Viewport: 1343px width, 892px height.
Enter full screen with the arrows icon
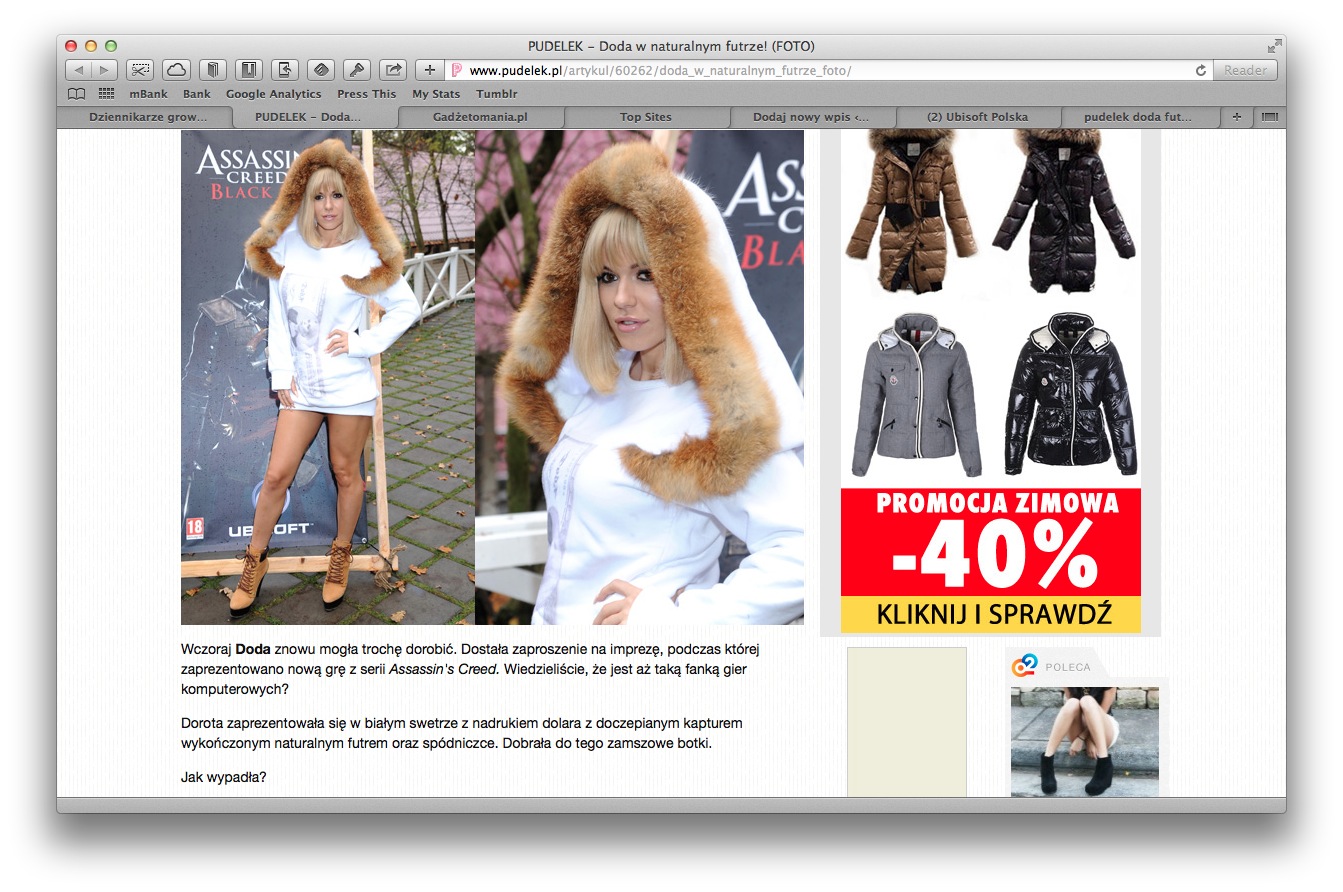[x=1274, y=46]
